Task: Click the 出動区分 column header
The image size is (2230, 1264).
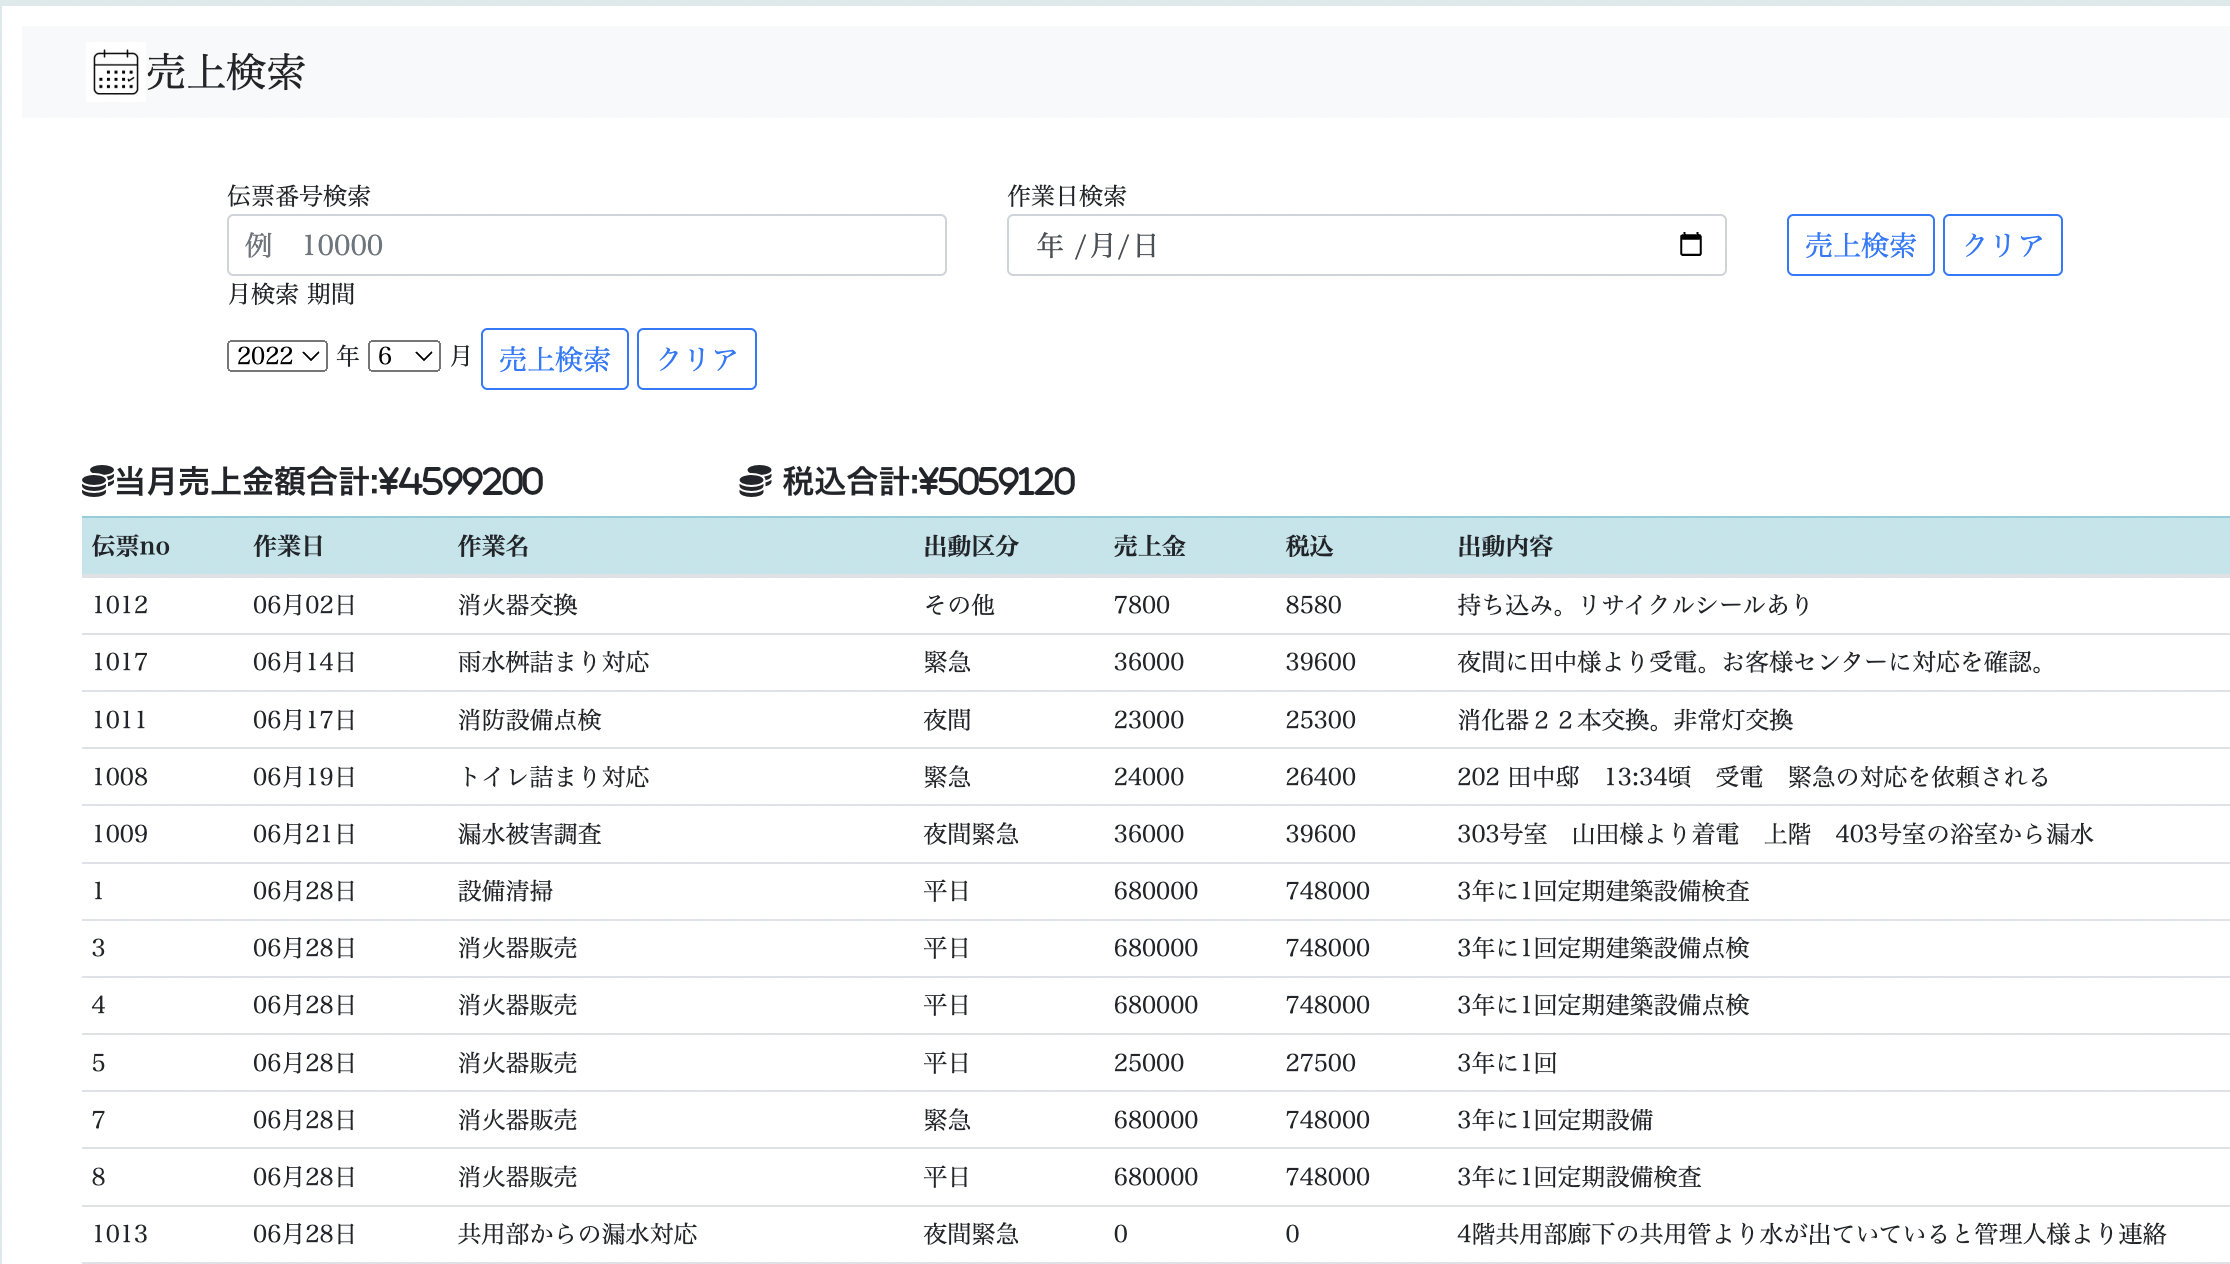Action: click(x=970, y=546)
